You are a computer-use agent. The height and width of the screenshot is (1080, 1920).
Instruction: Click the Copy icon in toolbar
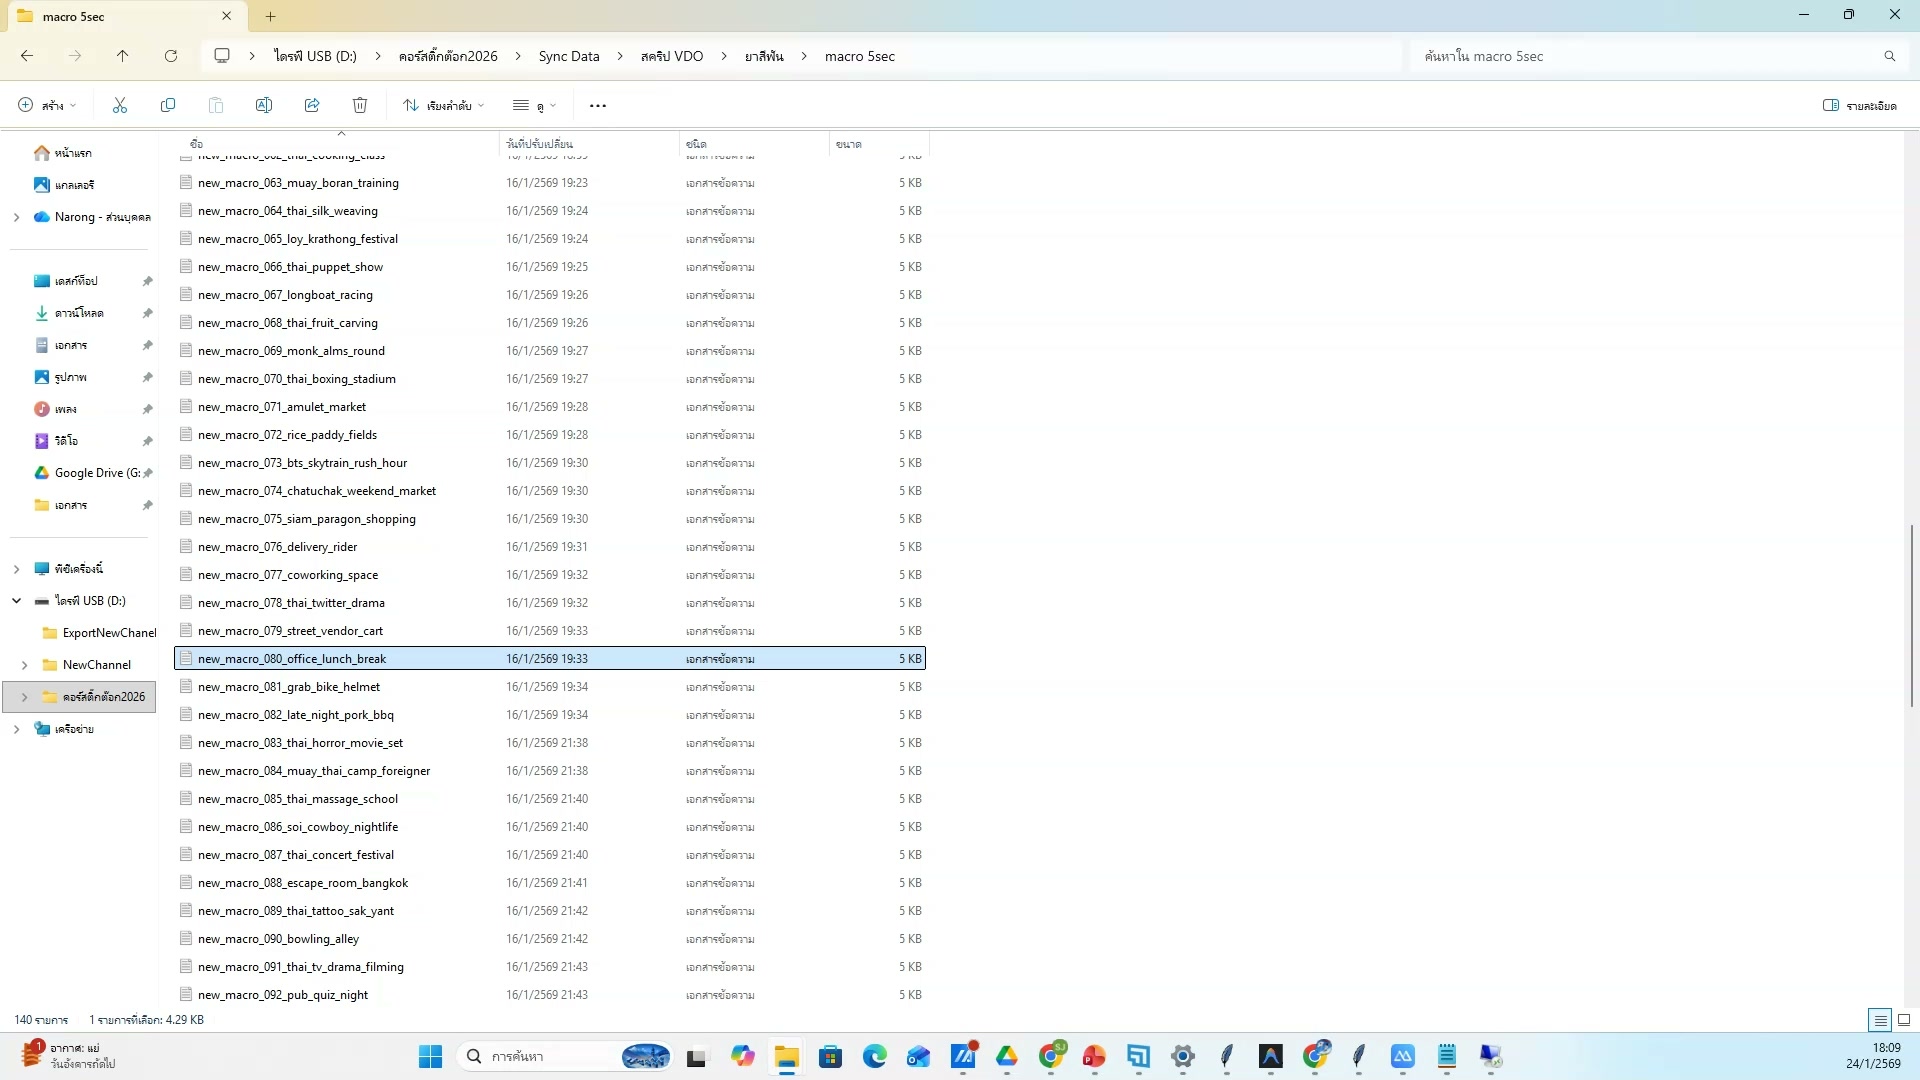coord(168,105)
